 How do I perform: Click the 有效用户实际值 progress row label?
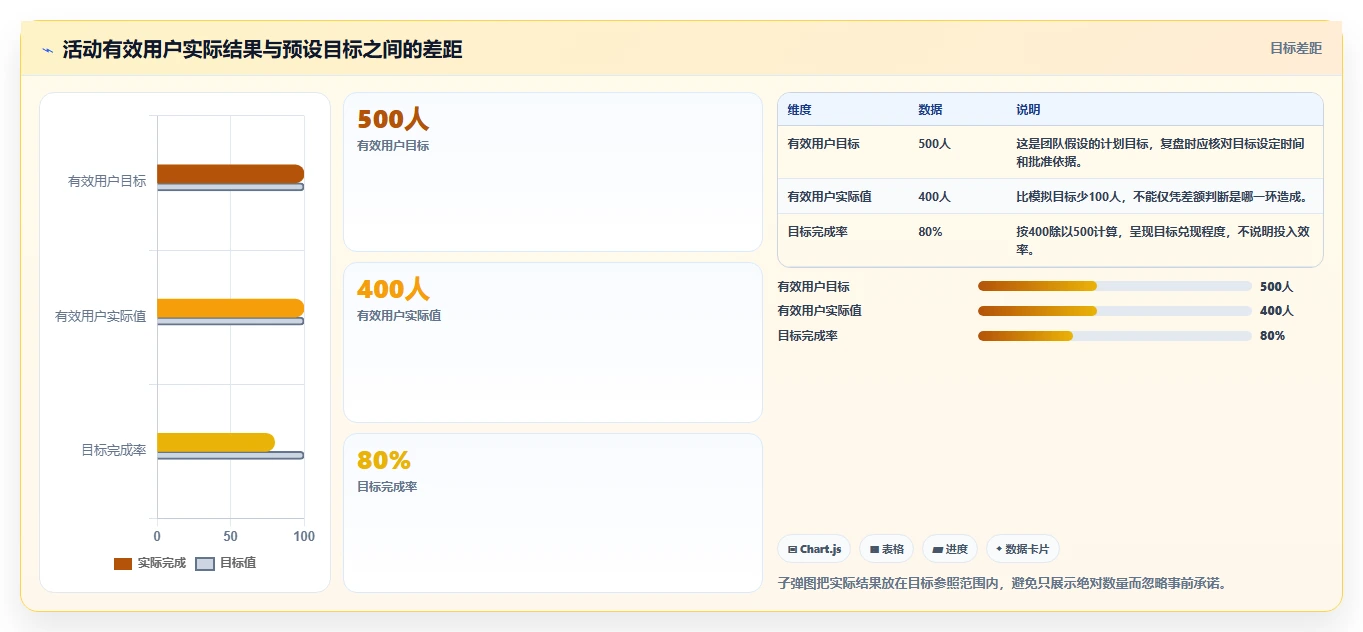pos(820,311)
